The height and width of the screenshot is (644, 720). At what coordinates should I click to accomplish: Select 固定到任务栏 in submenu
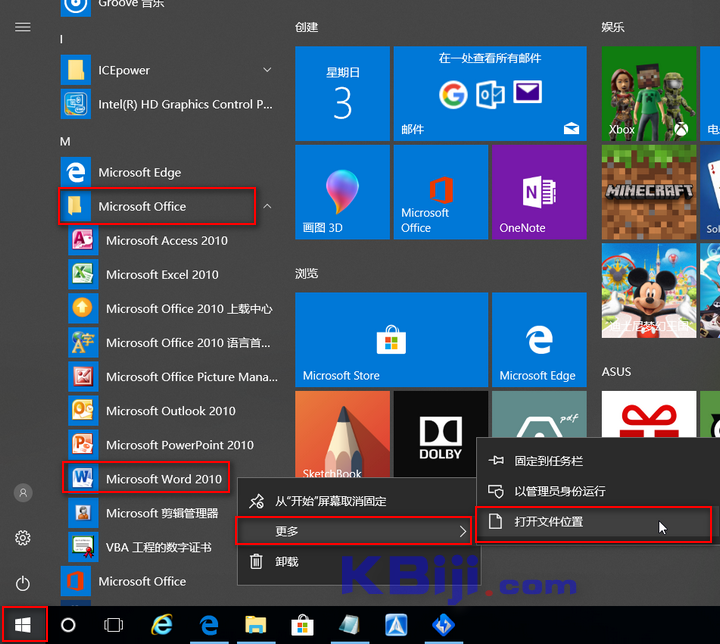coord(598,461)
